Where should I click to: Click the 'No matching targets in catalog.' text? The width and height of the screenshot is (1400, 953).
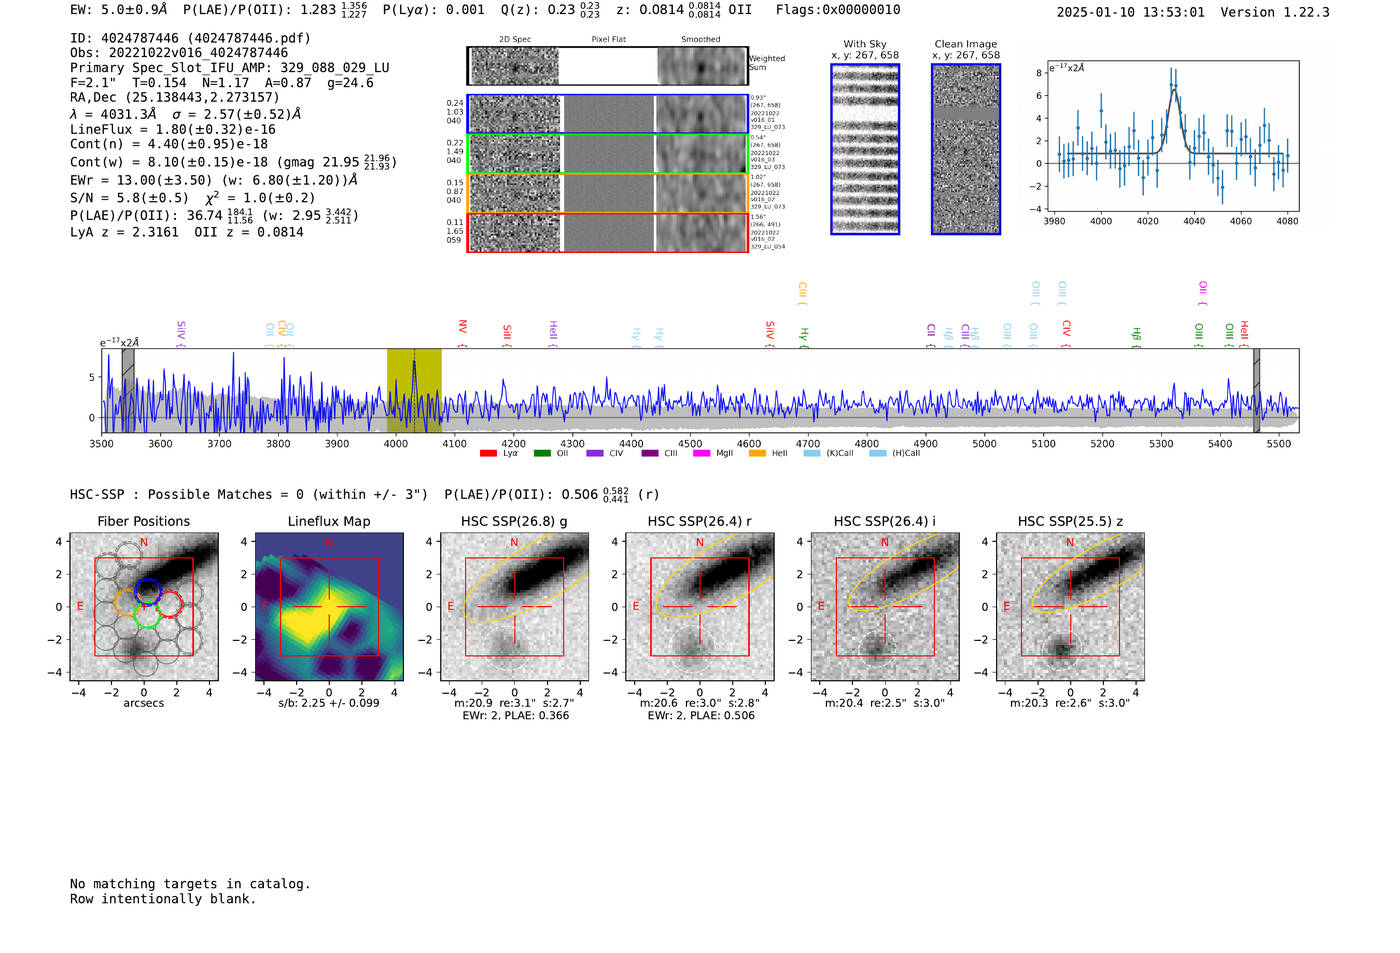coord(190,884)
